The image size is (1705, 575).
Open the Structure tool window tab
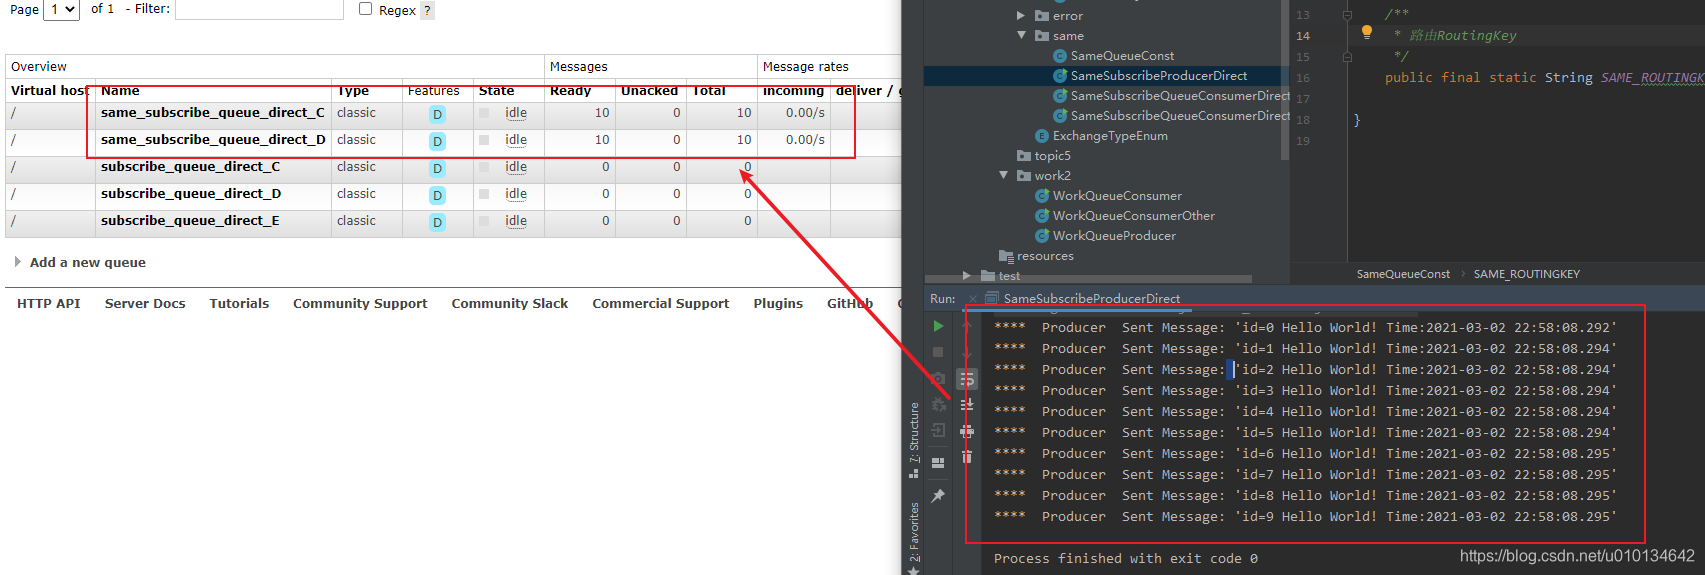[x=914, y=441]
